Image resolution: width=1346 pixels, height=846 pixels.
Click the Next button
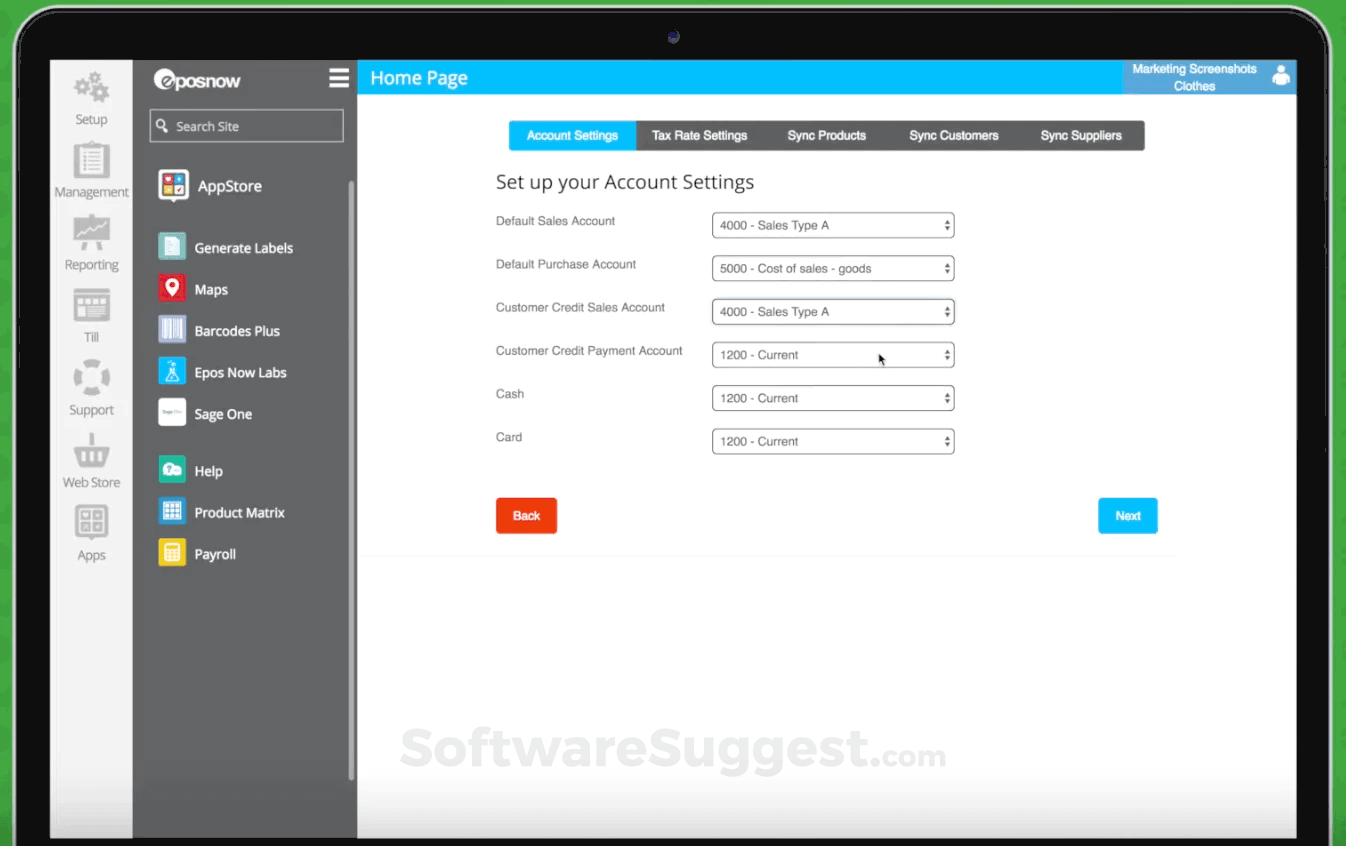coord(1128,515)
